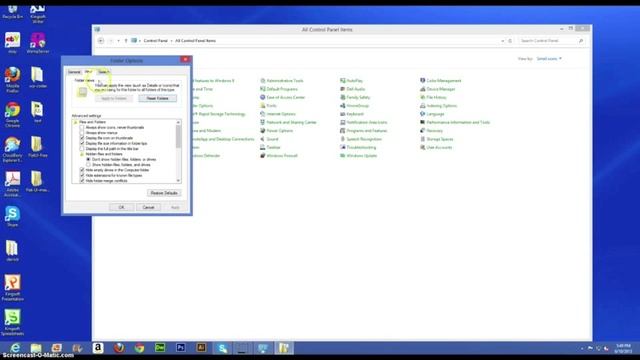Click Back arrow in Control Panel window
The width and height of the screenshot is (640, 360).
coord(101,41)
